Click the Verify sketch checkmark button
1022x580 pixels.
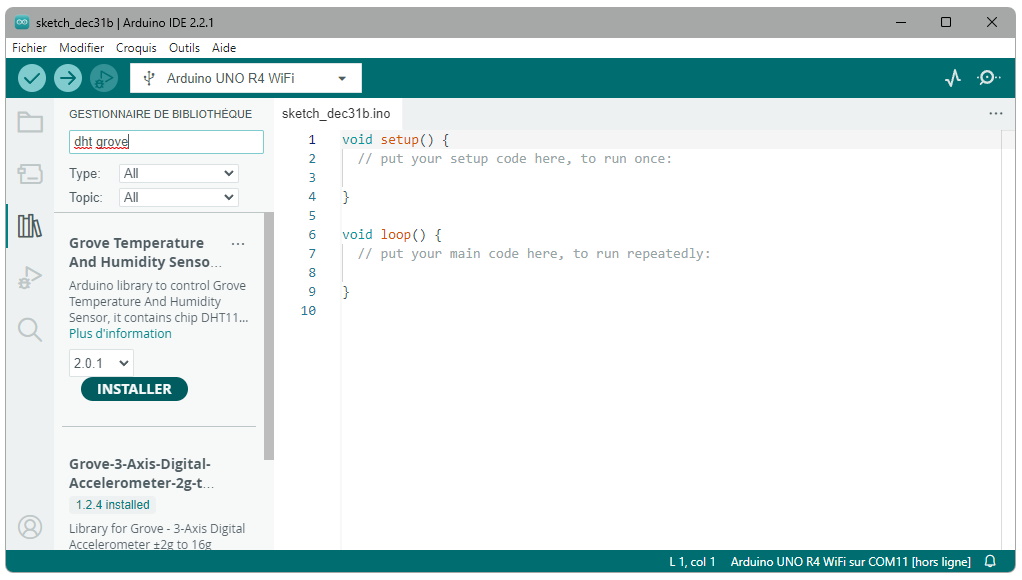32,78
